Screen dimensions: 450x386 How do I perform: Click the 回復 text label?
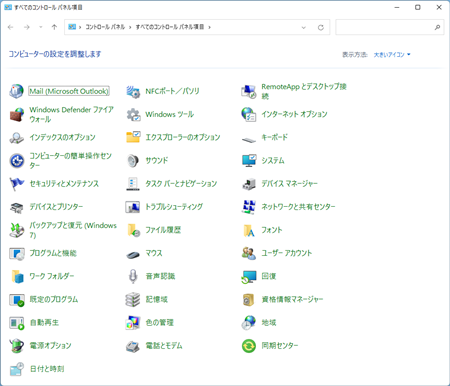click(x=269, y=276)
